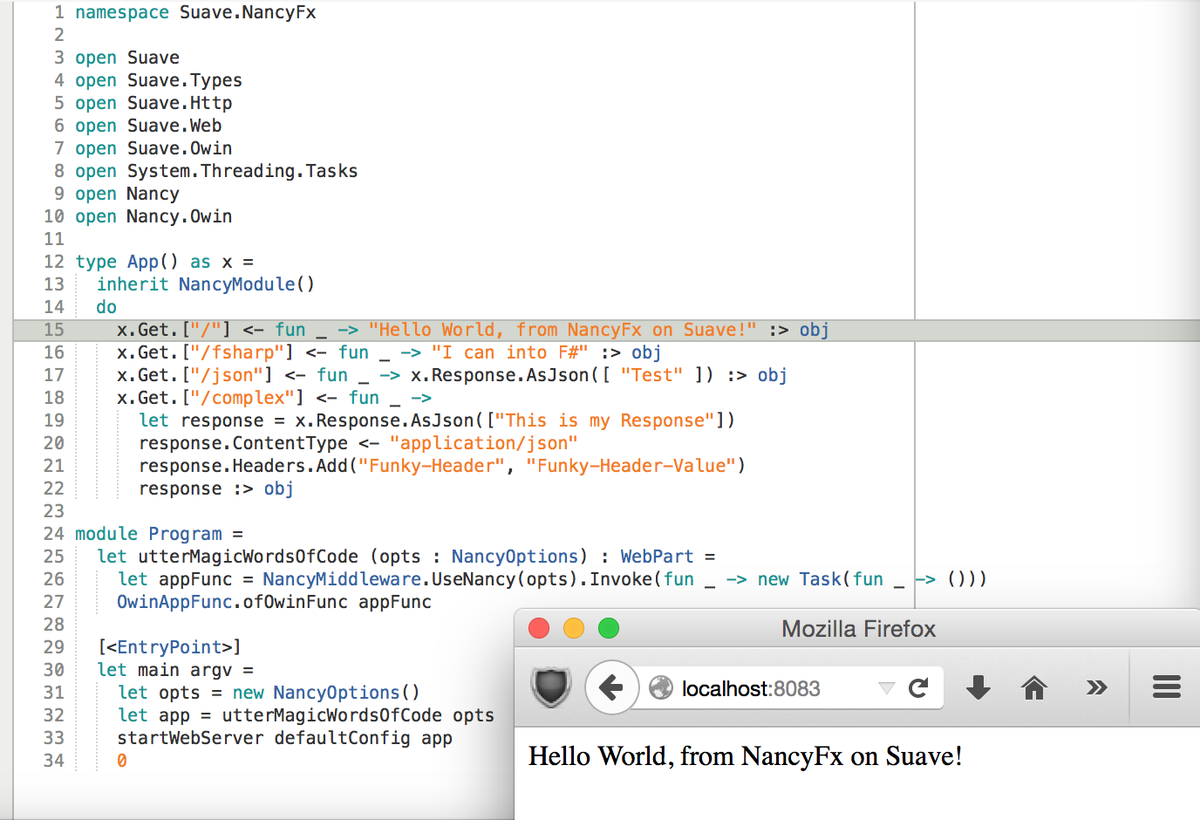Click [<EntryPoint>] attribute

click(x=169, y=647)
